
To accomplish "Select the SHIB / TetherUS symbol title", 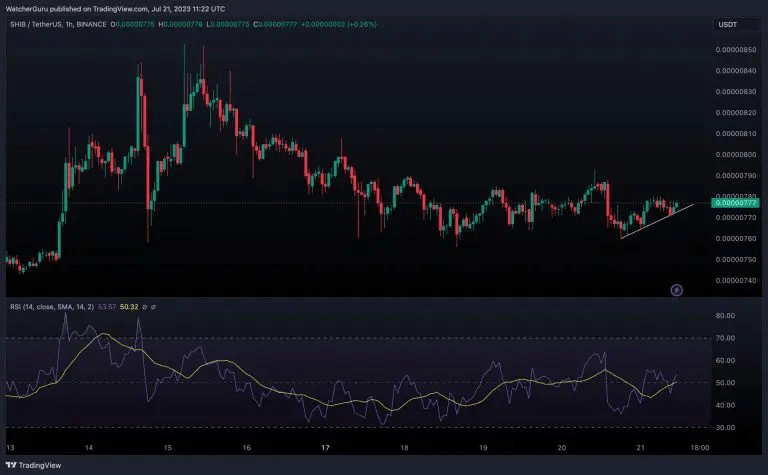I will pyautogui.click(x=36, y=24).
